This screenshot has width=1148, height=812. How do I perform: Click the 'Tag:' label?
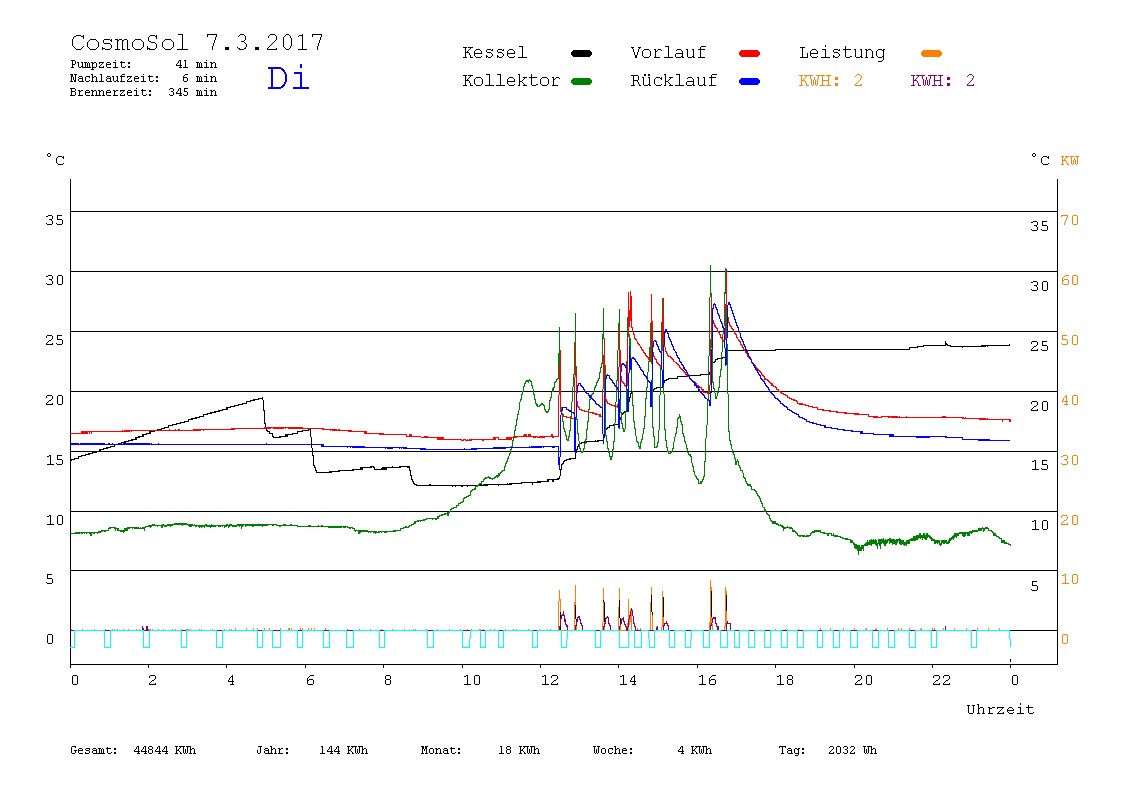click(x=792, y=750)
